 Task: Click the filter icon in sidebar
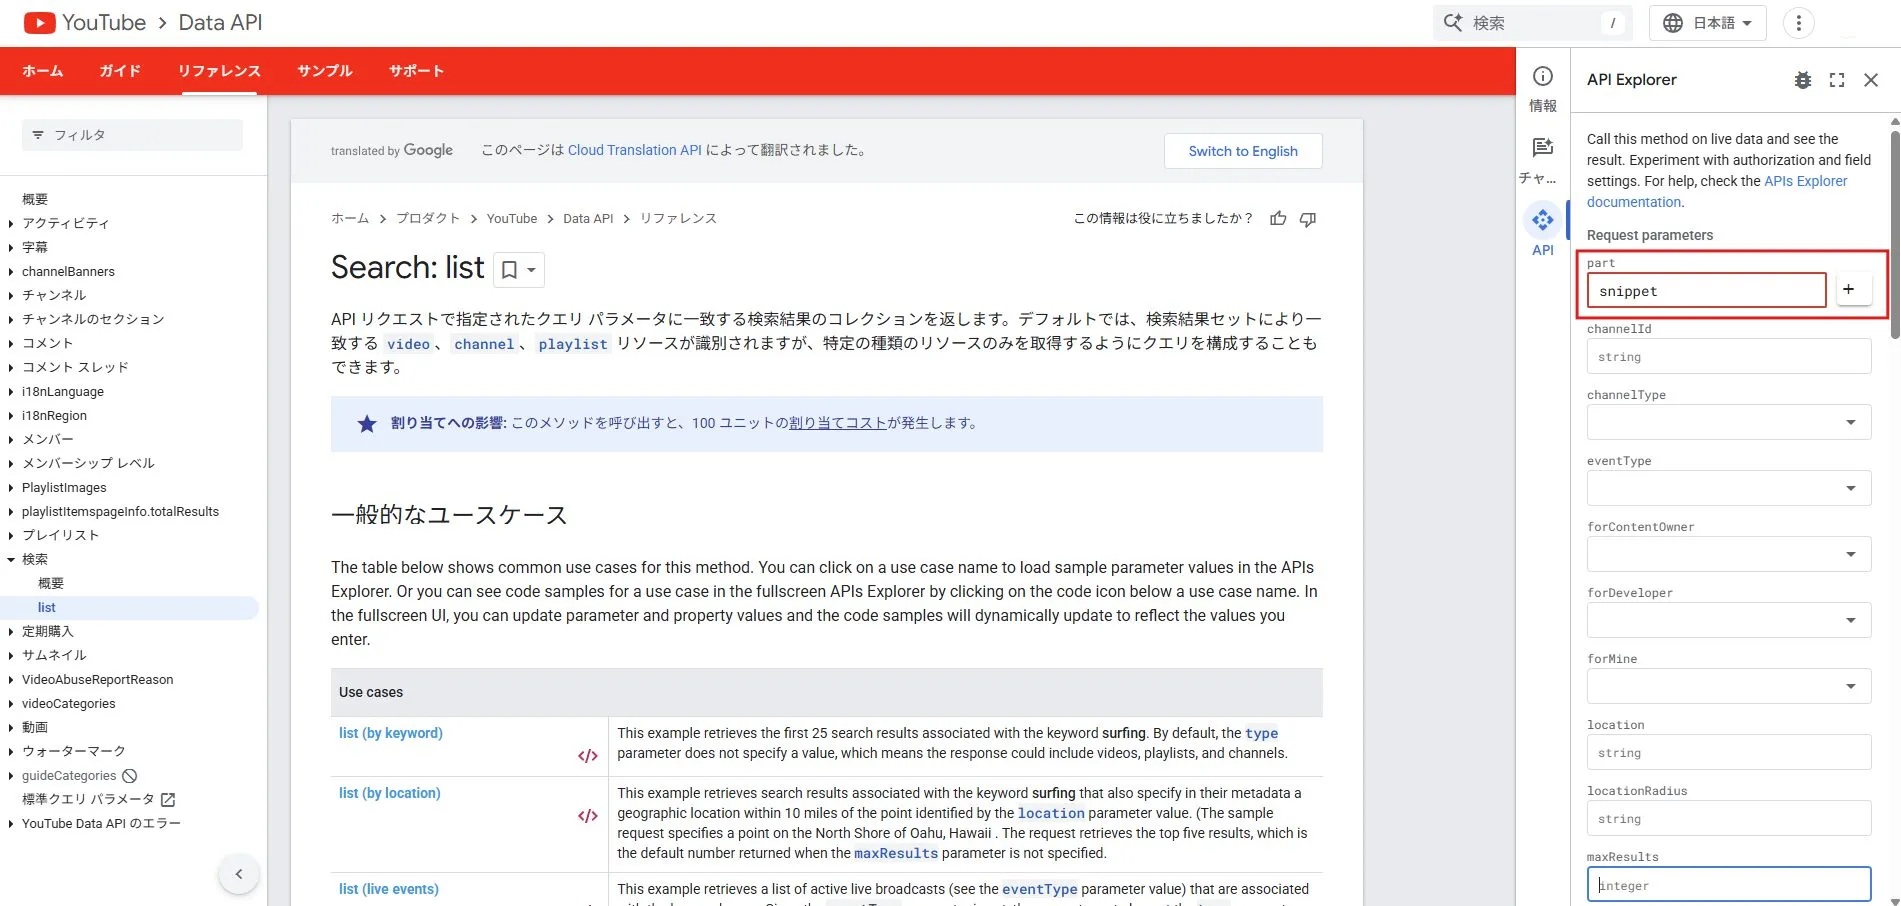(38, 135)
